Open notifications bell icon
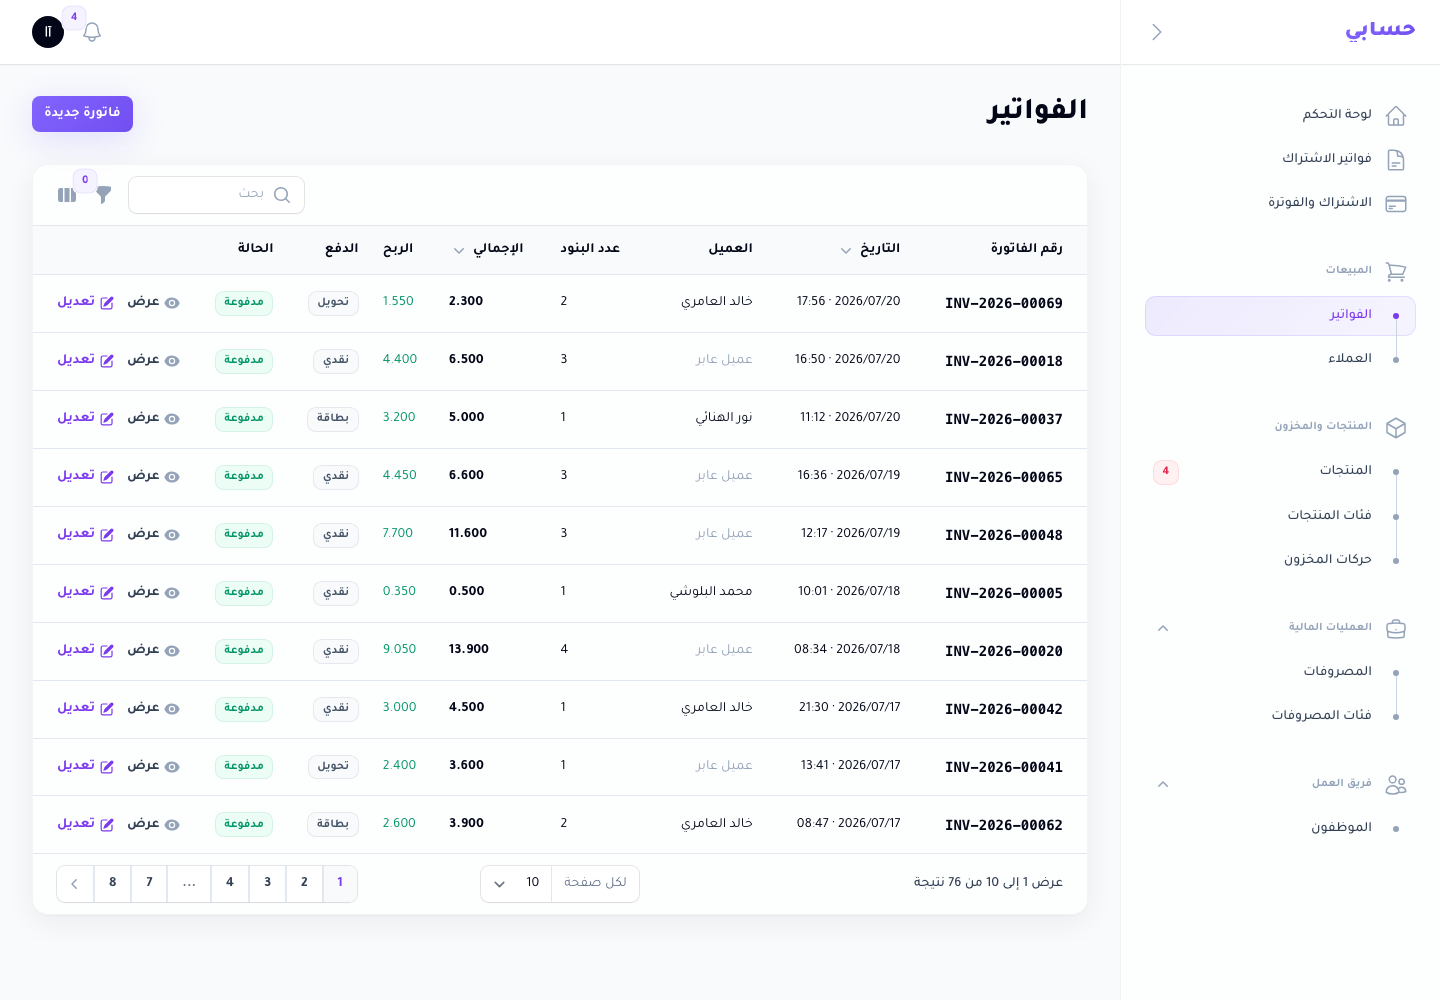Screen dimensions: 1440x1000 [92, 32]
